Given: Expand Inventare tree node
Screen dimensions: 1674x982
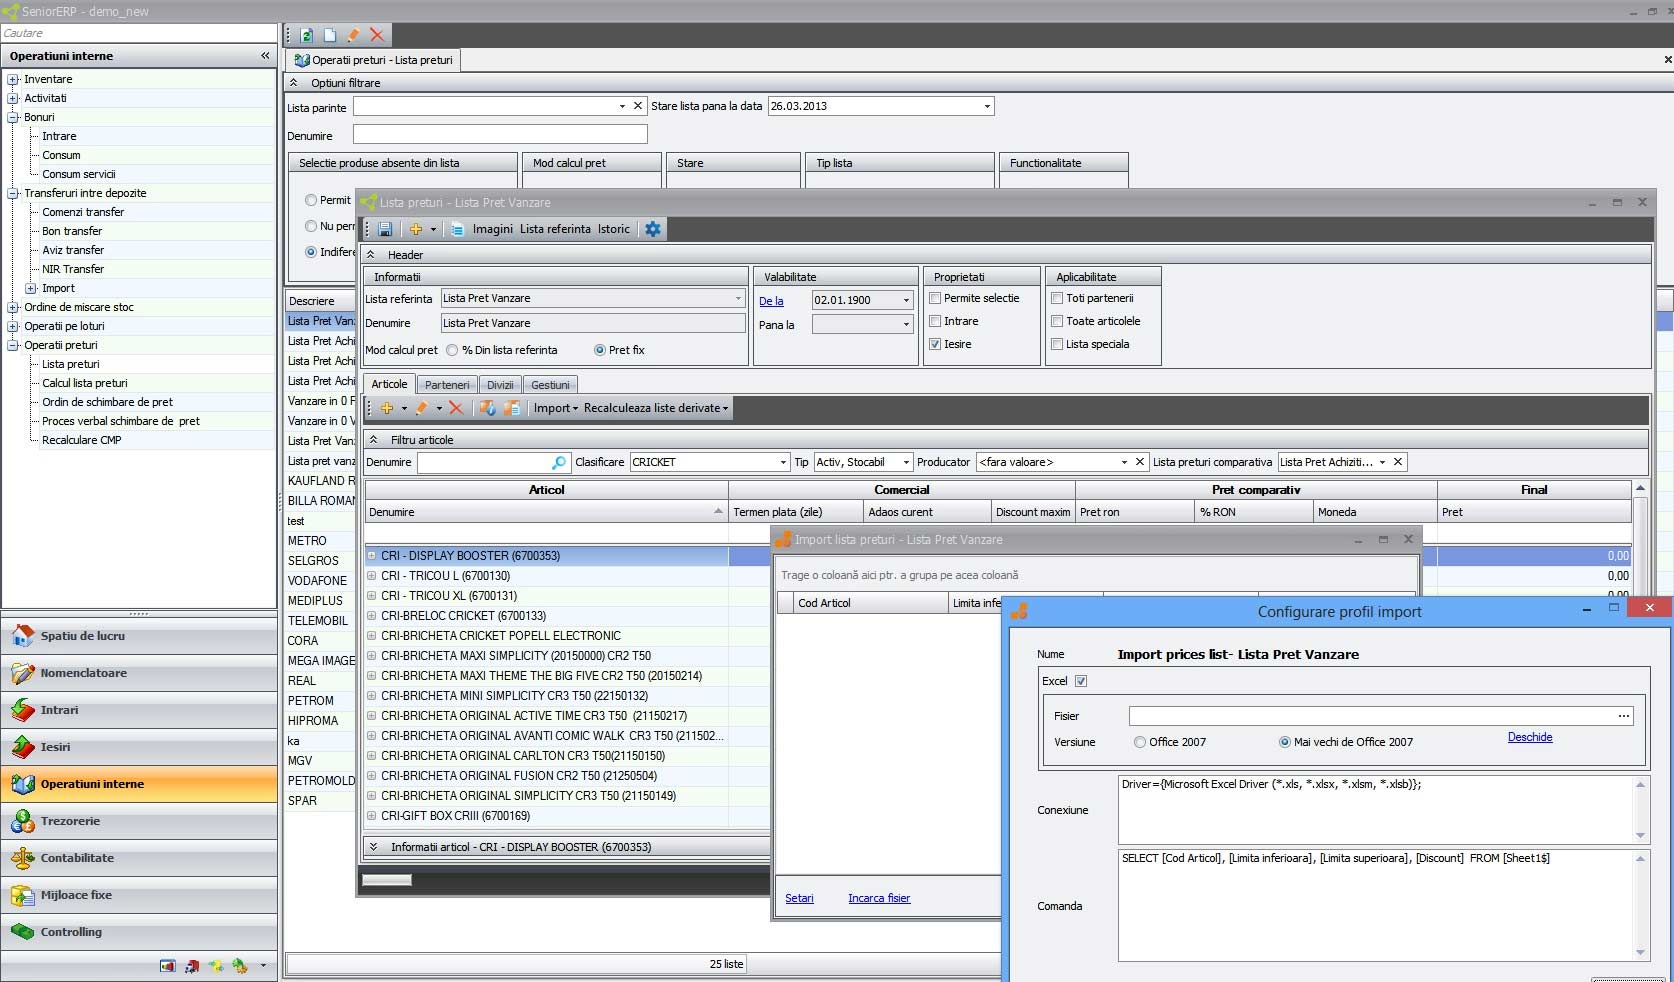Looking at the screenshot, I should pyautogui.click(x=13, y=79).
